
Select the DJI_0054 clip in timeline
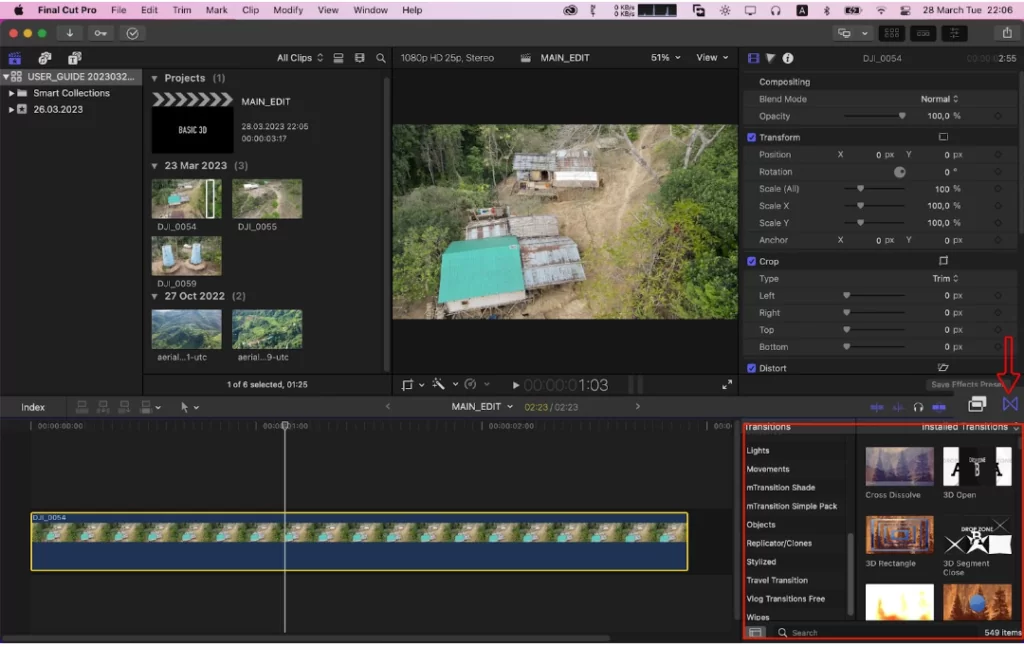coord(359,541)
